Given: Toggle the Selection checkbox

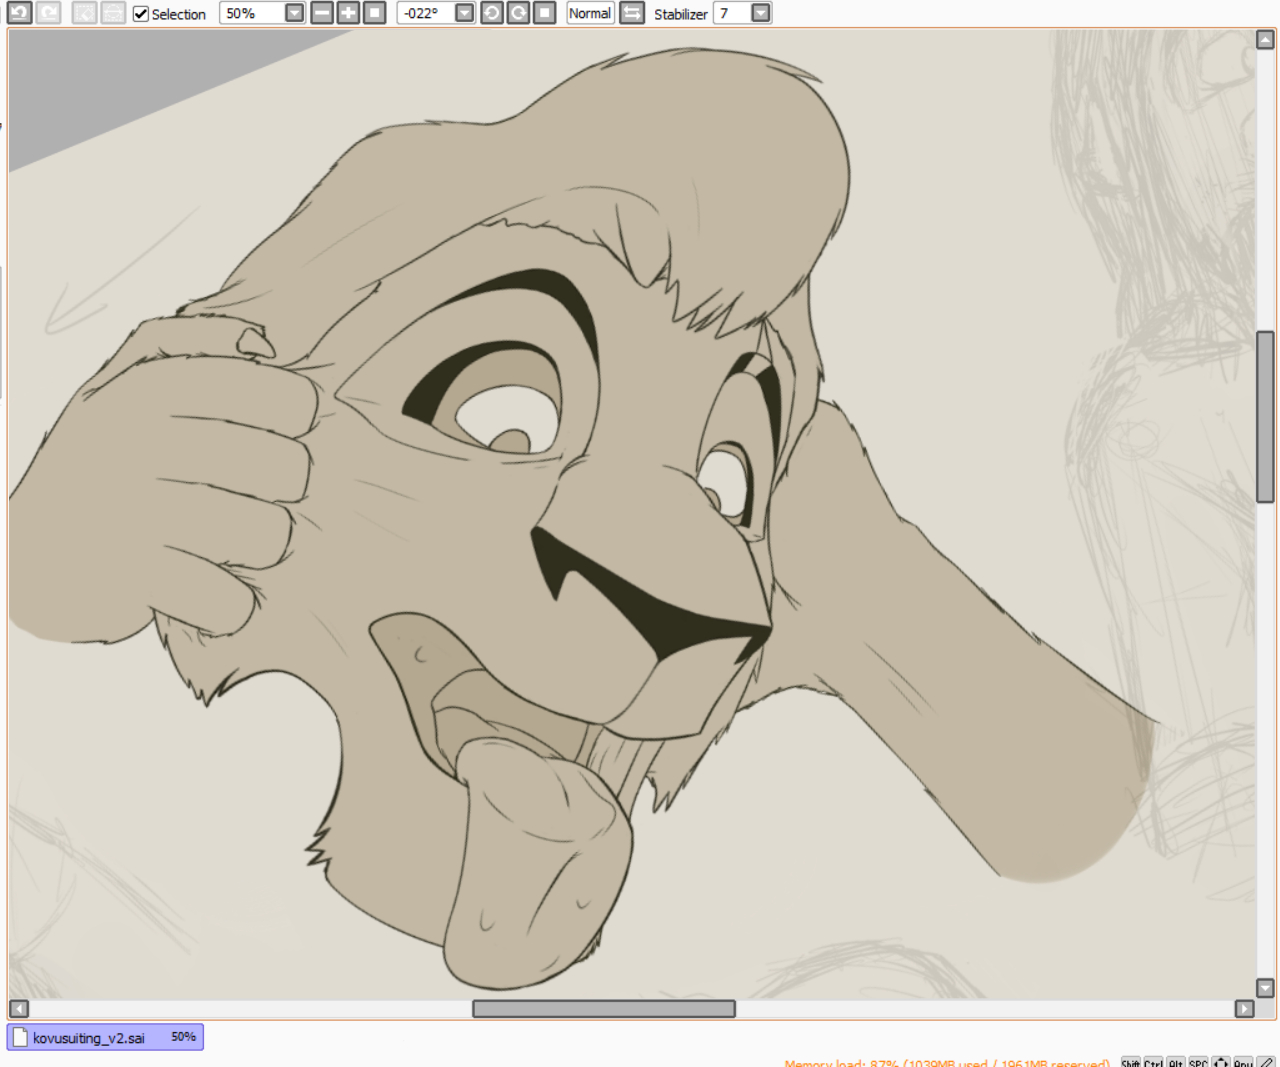Looking at the screenshot, I should 141,14.
